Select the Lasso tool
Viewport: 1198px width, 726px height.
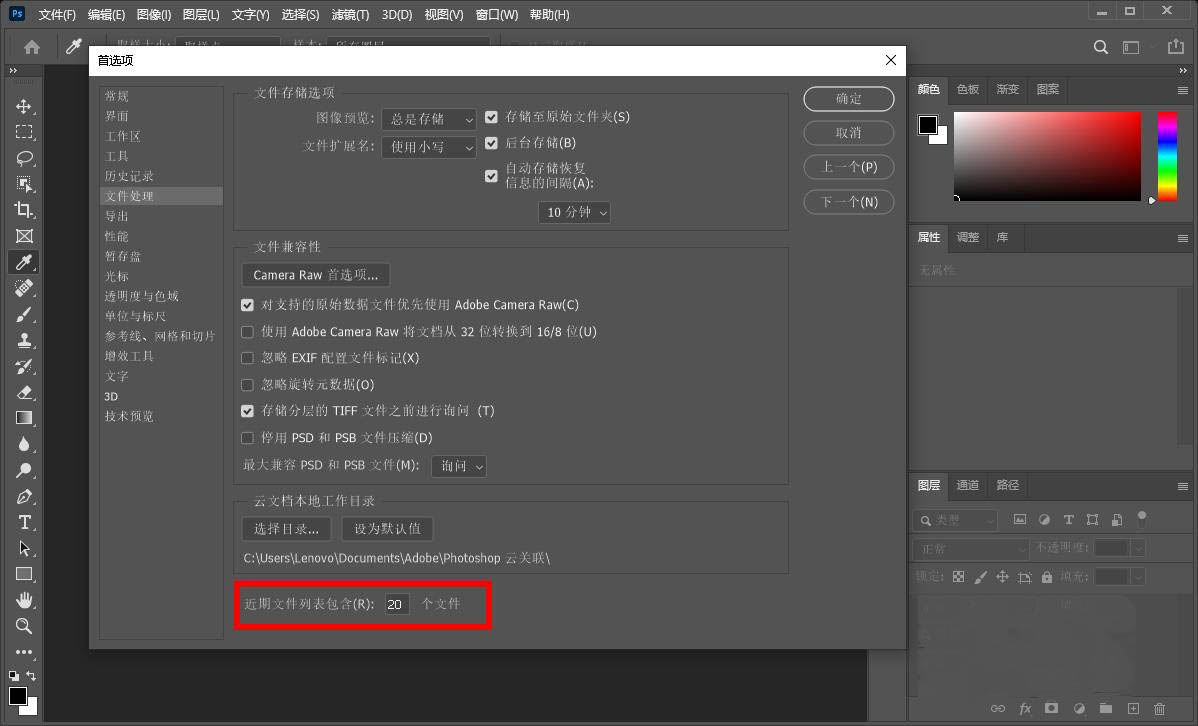coord(24,158)
